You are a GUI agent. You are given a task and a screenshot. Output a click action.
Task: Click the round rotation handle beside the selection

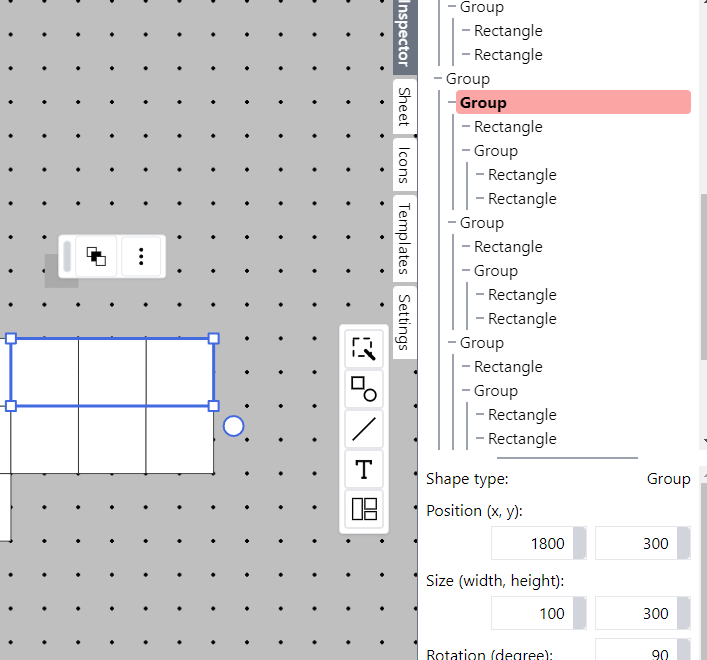pos(234,426)
